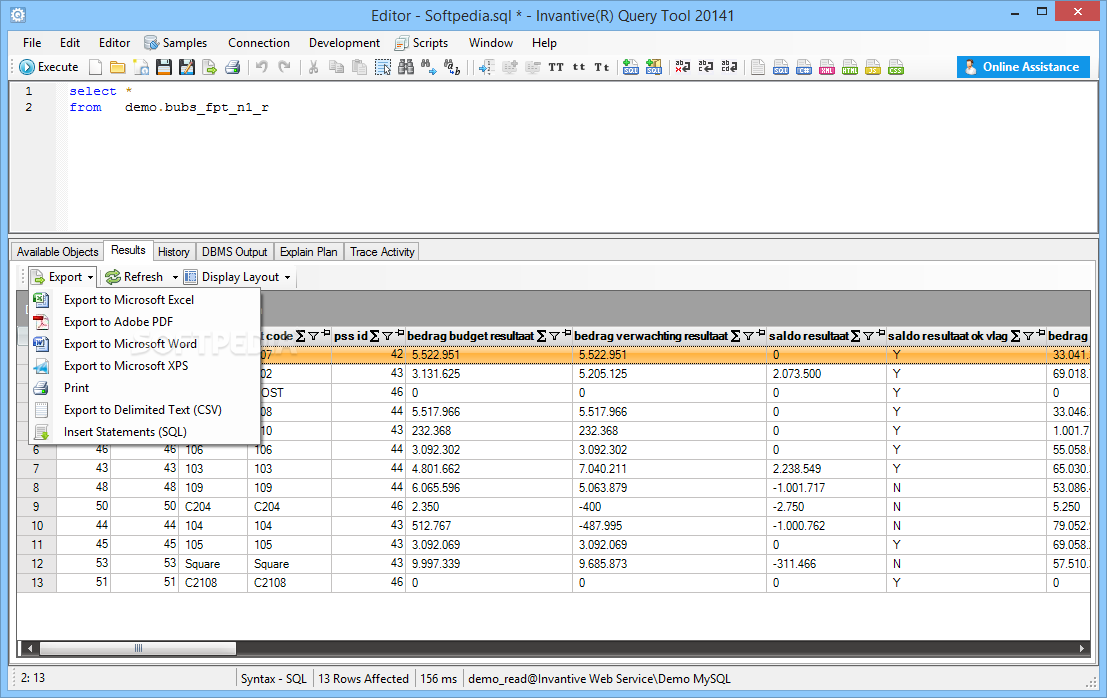Viewport: 1107px width, 698px height.
Task: Click the Online Assistance button
Action: 1023,67
